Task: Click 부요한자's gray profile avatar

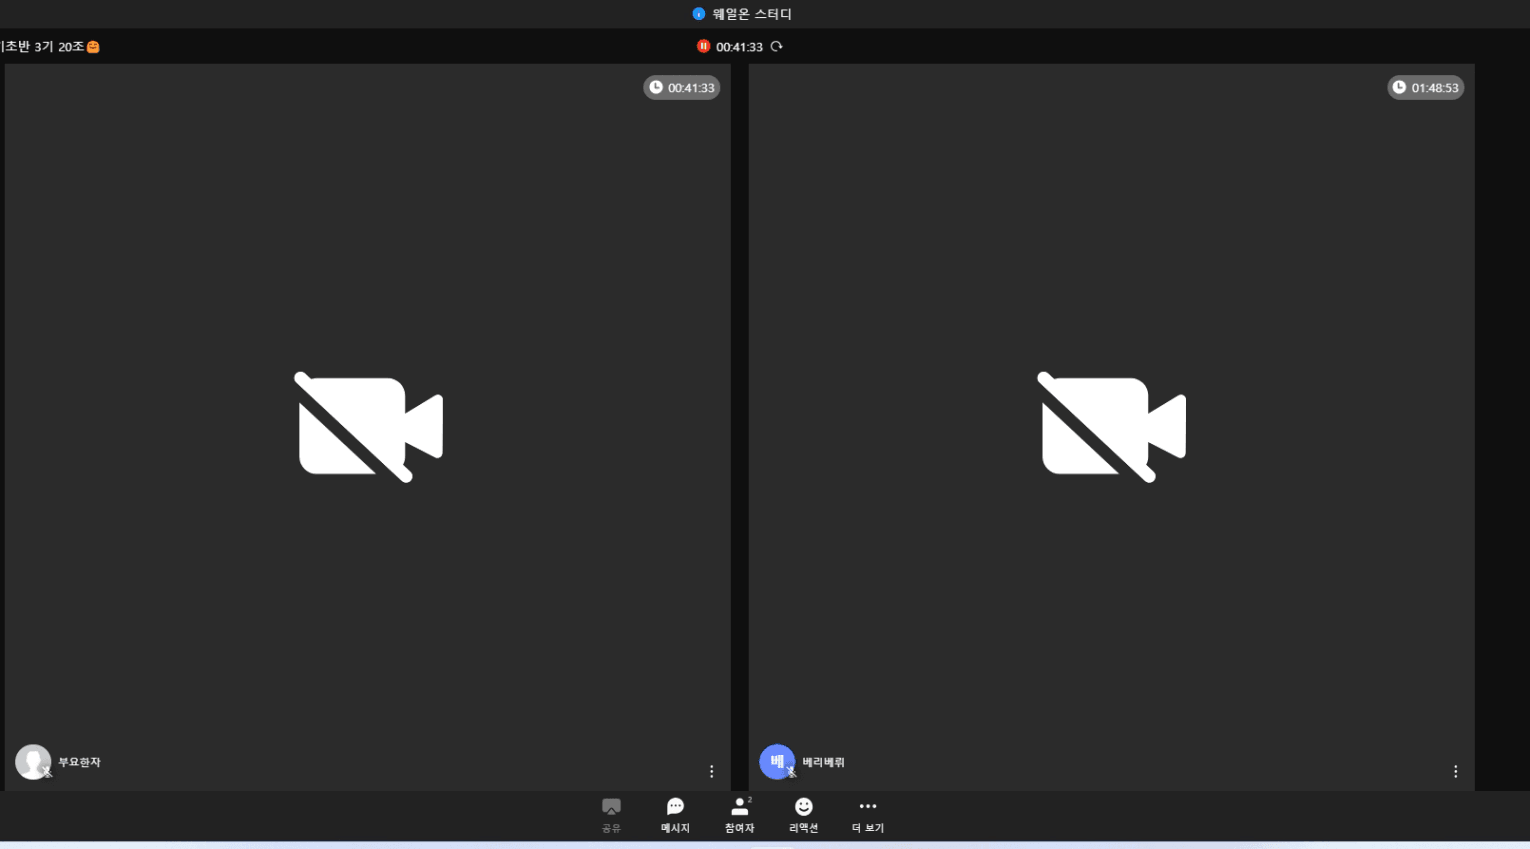Action: (33, 762)
